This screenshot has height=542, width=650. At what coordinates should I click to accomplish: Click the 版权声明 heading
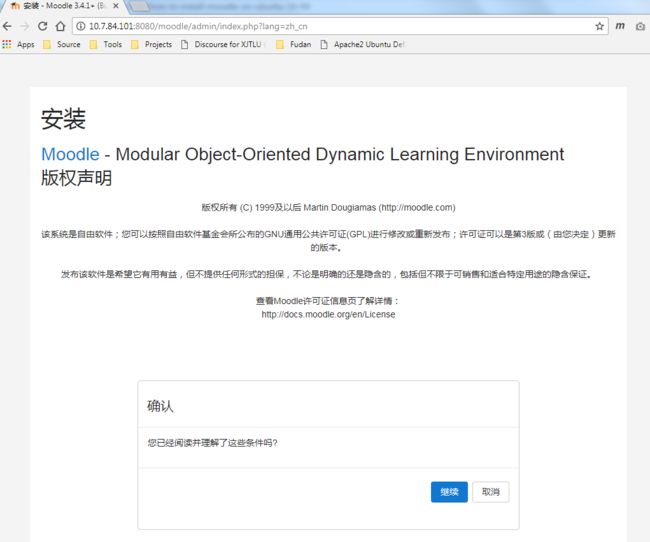[77, 178]
